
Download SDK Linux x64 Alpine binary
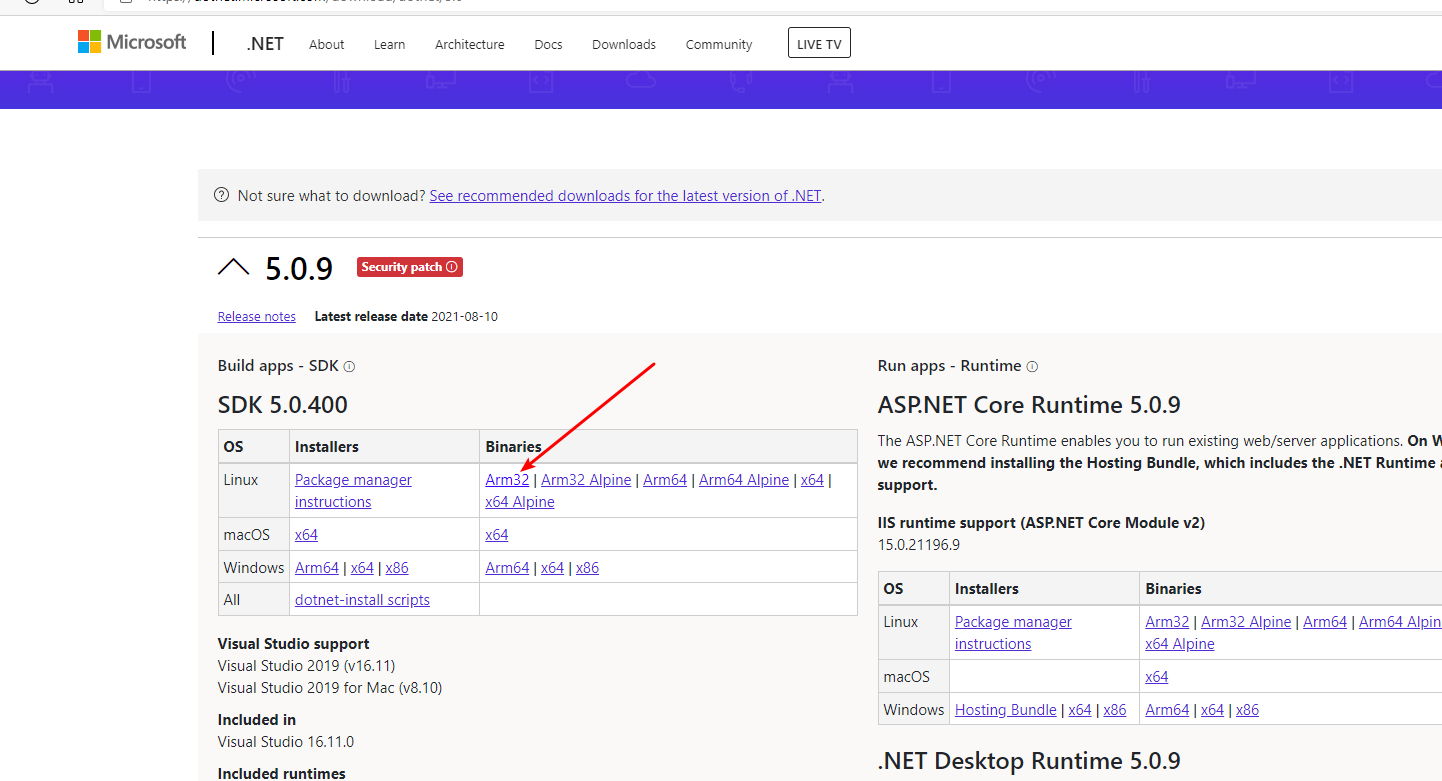(x=520, y=502)
